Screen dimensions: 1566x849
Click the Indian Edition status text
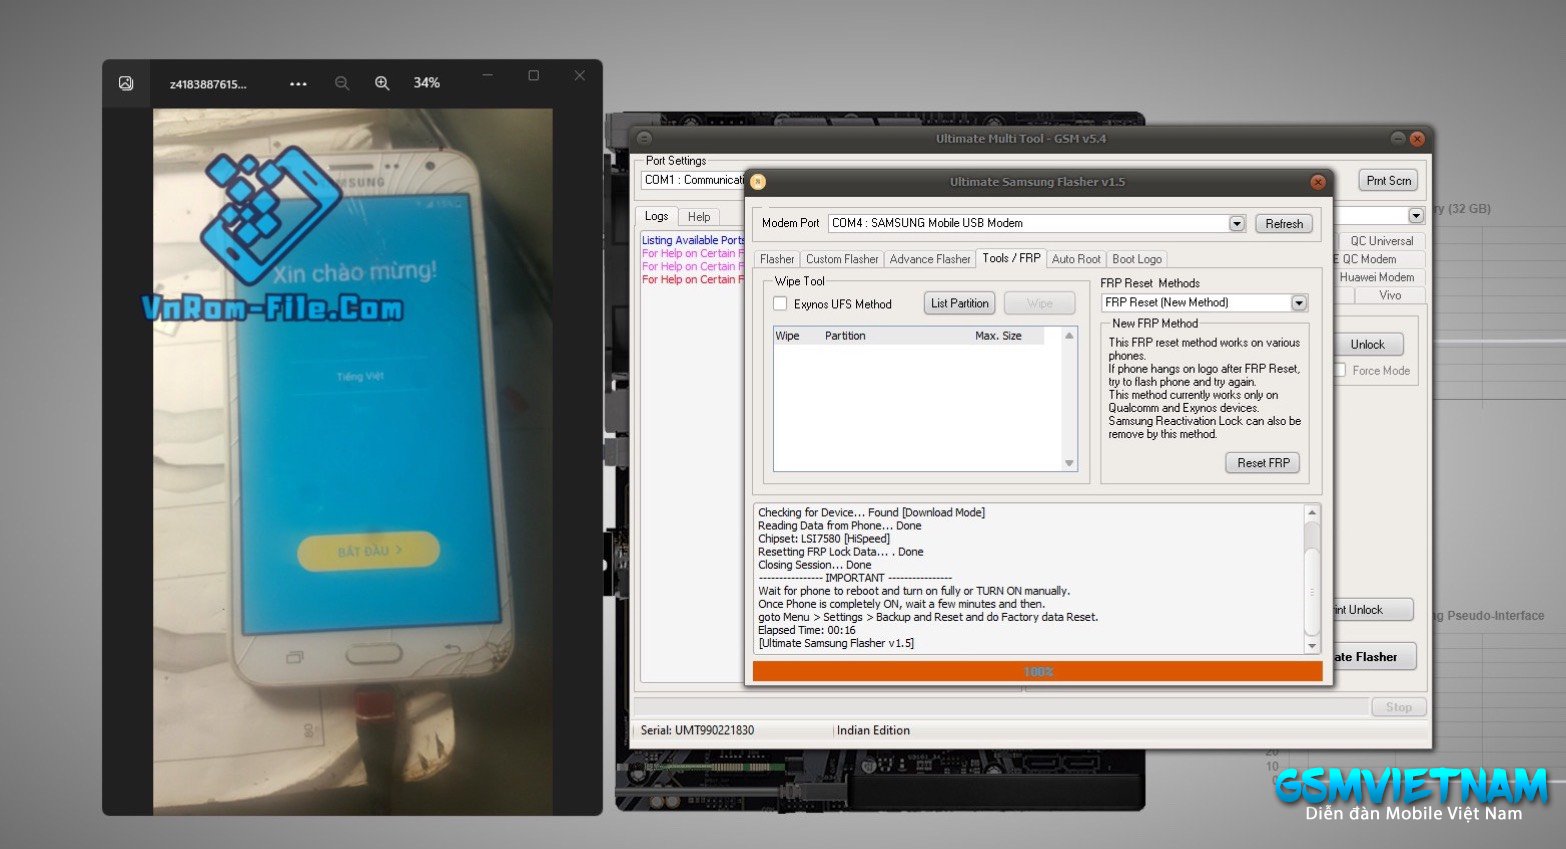point(873,730)
